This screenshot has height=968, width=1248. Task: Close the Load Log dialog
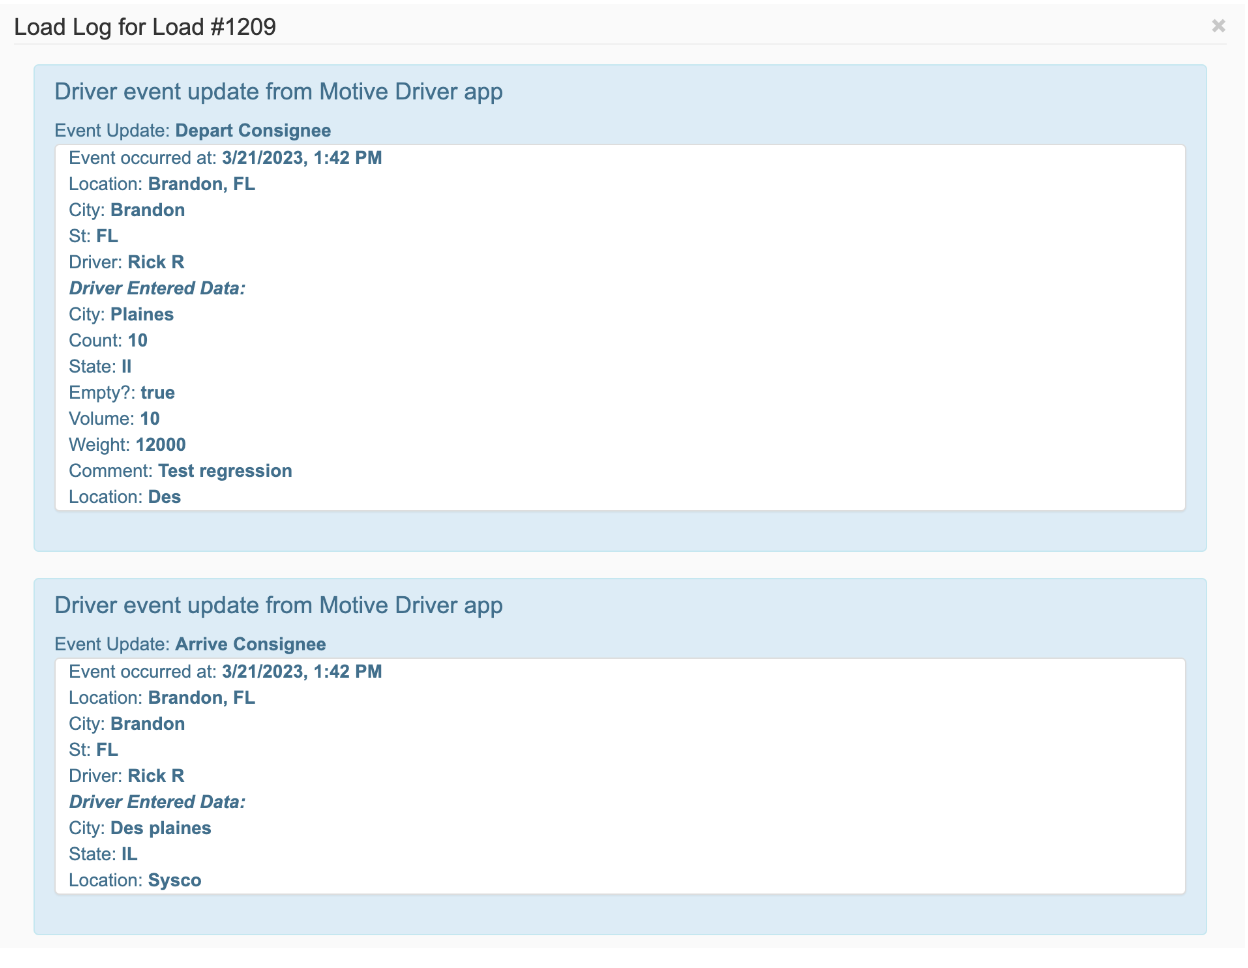(1218, 26)
